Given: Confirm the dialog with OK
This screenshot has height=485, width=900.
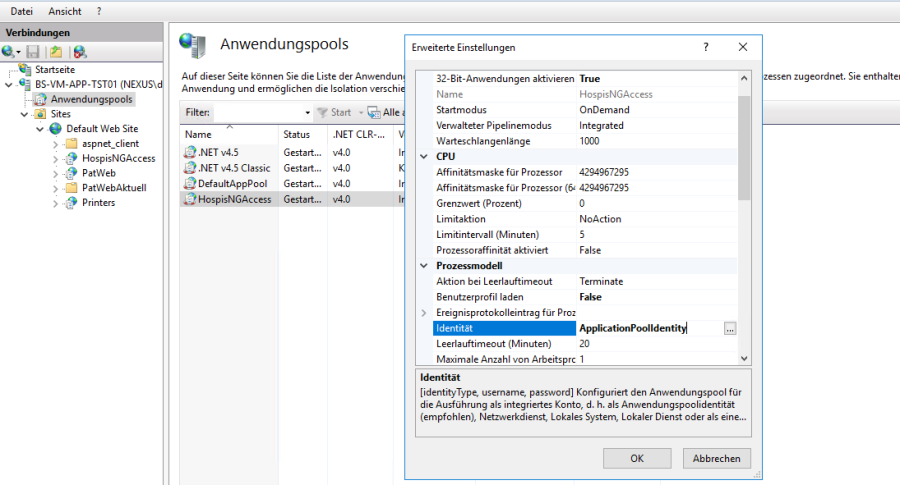Looking at the screenshot, I should pos(637,458).
